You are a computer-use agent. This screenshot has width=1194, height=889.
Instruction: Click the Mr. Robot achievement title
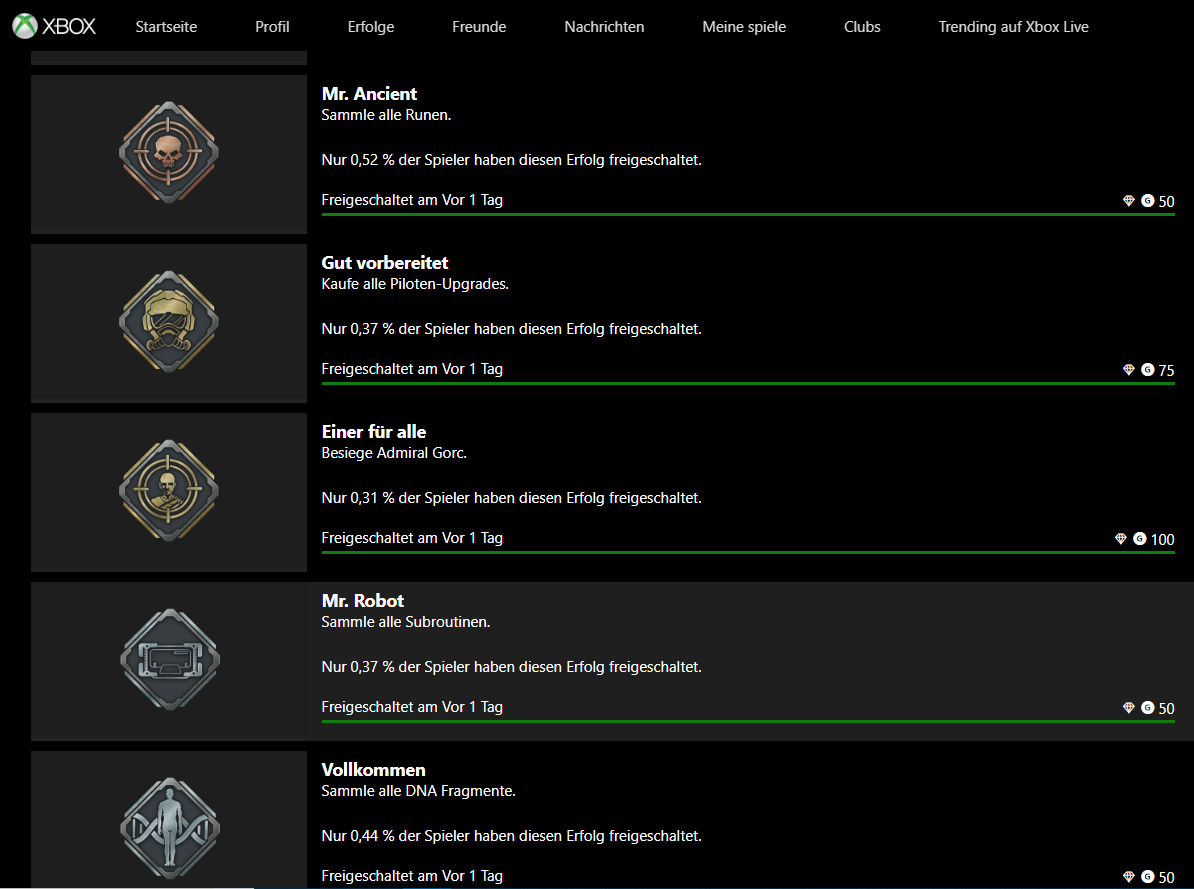(x=362, y=600)
